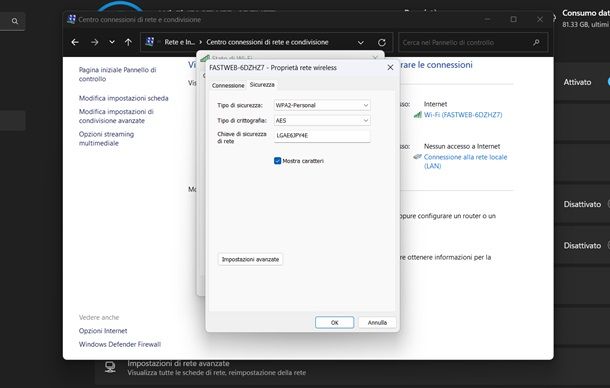Click the Annulla button

377,323
